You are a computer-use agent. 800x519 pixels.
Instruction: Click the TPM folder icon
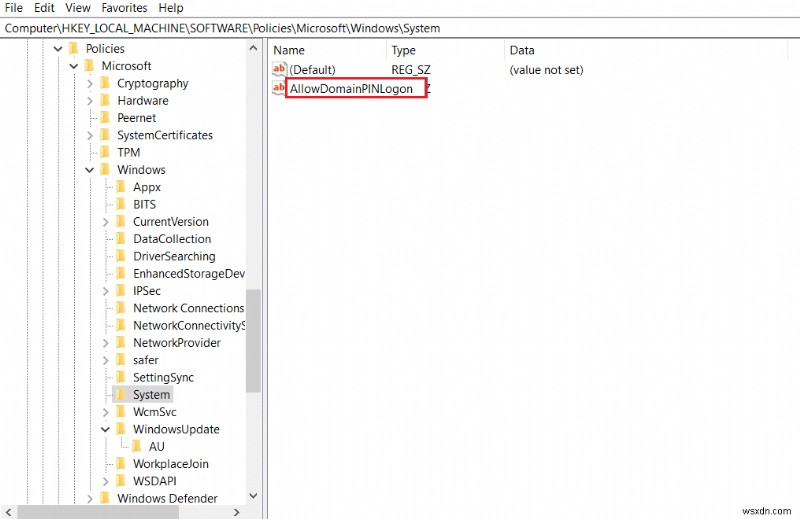coord(105,153)
